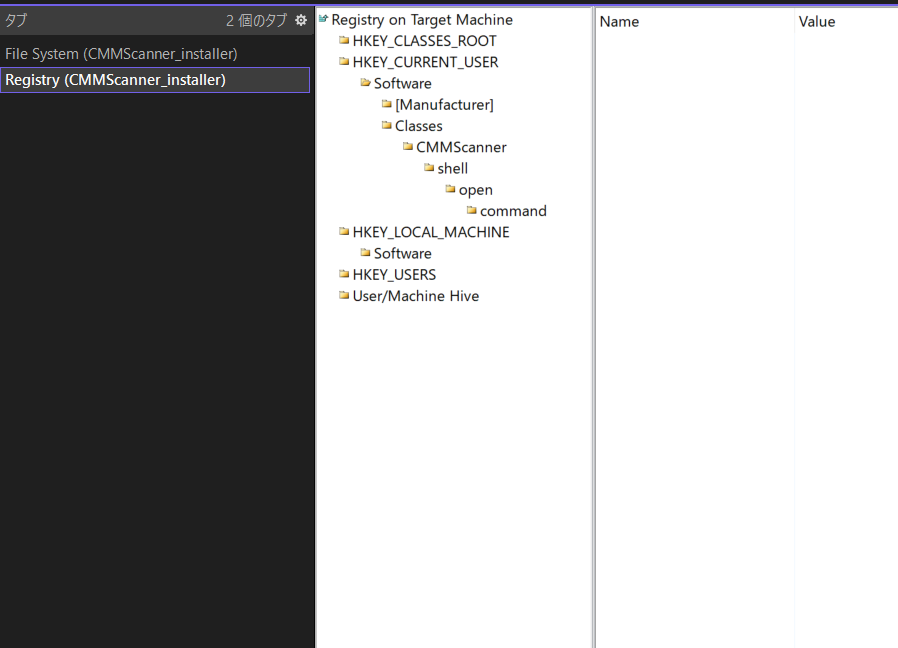Click the HKEY_USERS folder icon

click(344, 274)
